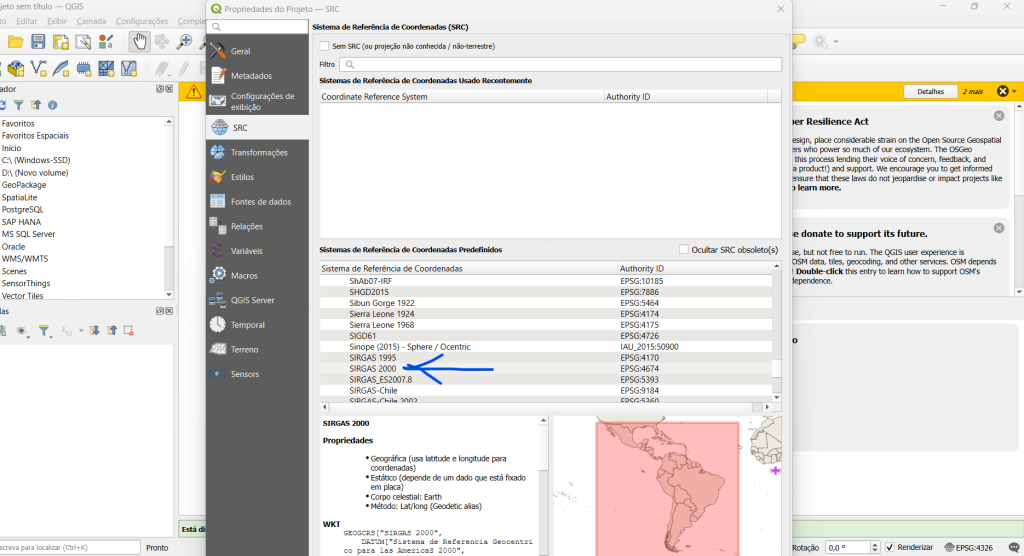Open the Editar menu
1024x556 pixels.
pos(26,21)
